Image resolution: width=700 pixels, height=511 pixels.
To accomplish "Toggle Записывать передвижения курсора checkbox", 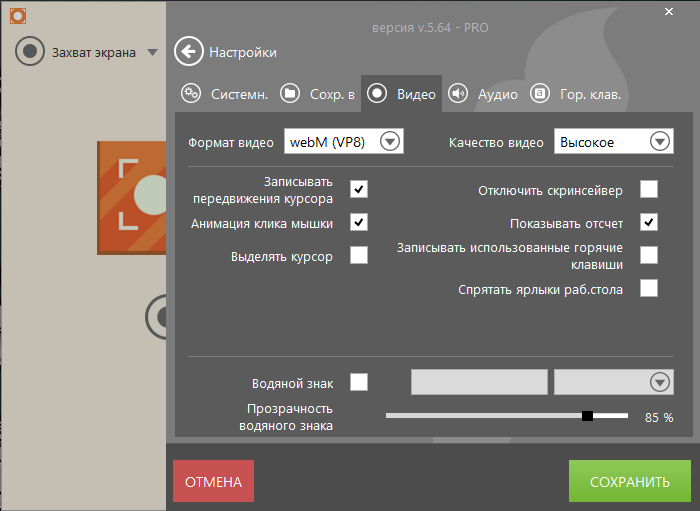I will tap(359, 189).
